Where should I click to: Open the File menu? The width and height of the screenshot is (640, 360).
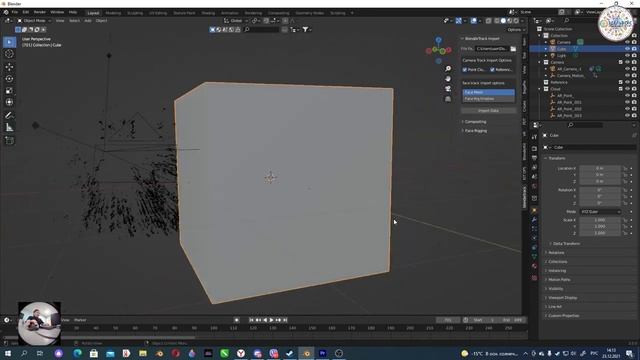click(x=15, y=12)
